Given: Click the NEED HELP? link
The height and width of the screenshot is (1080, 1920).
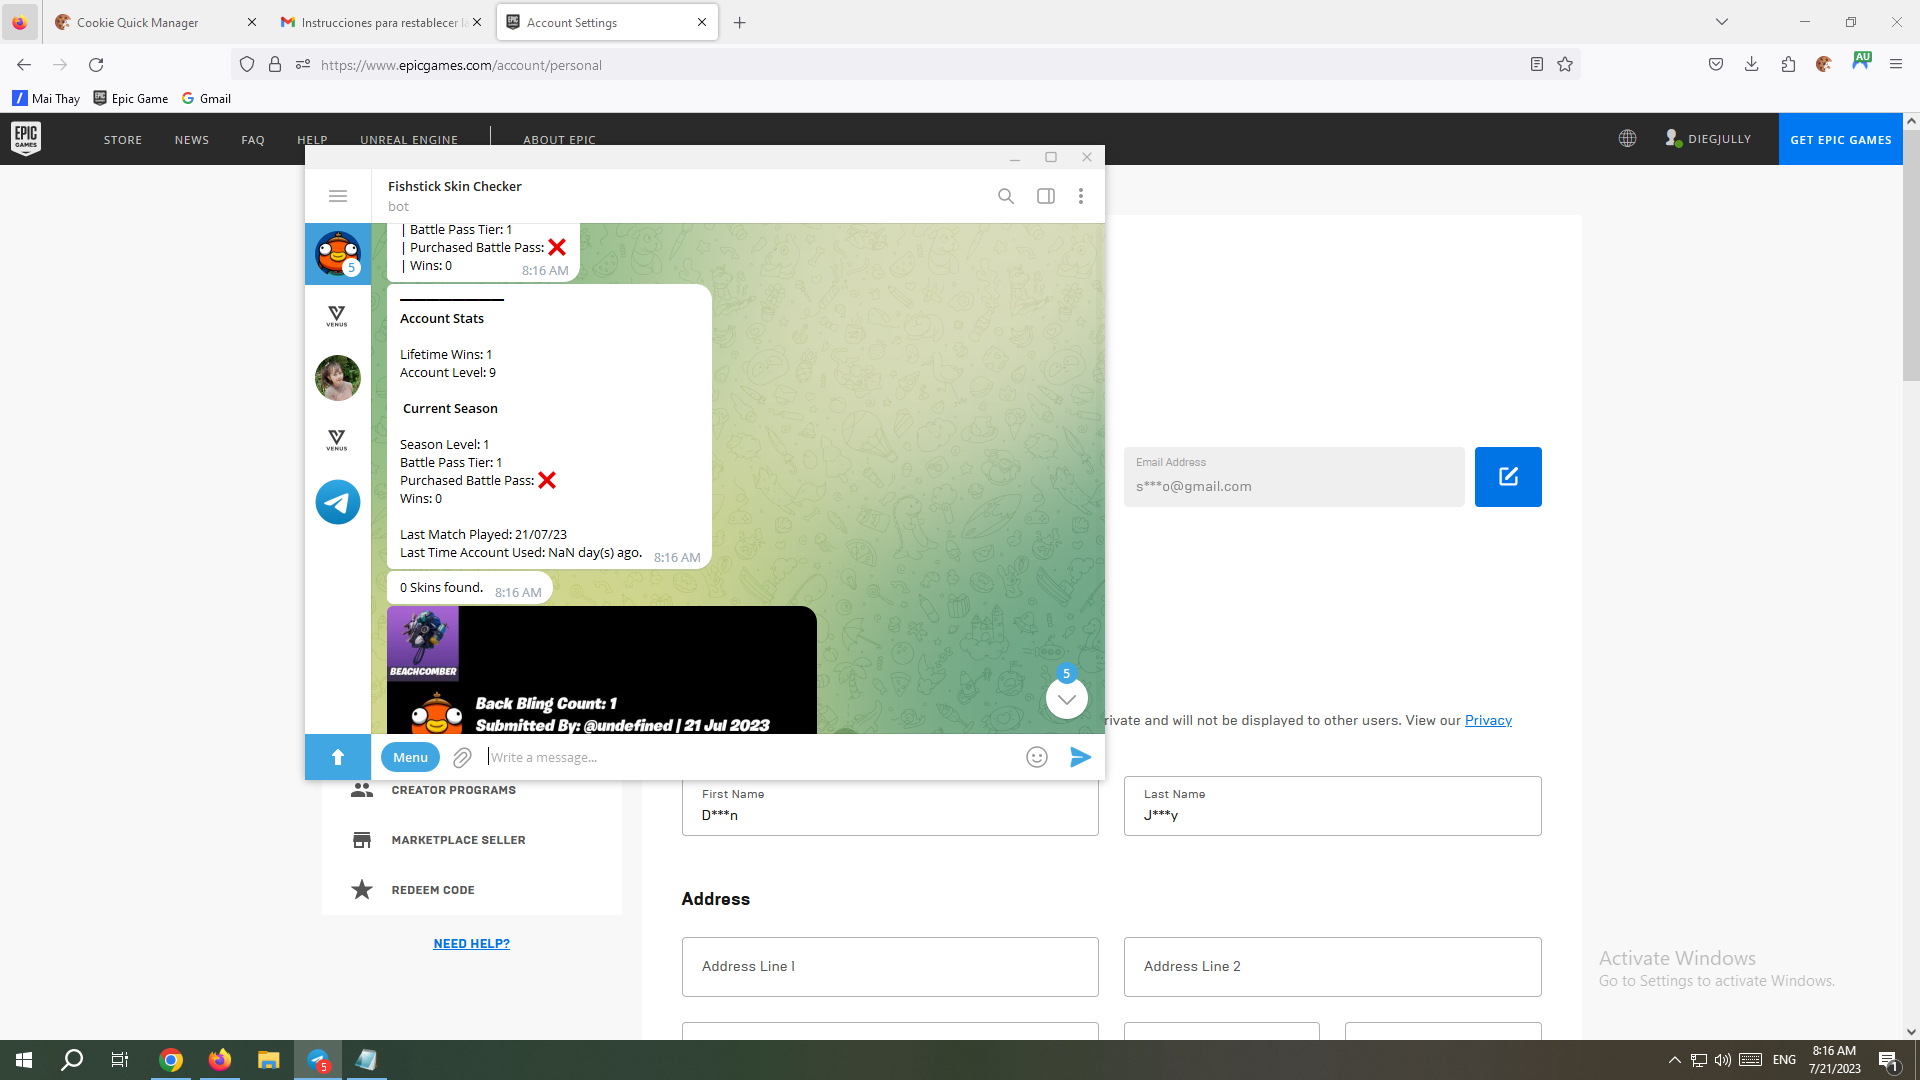Looking at the screenshot, I should point(471,943).
